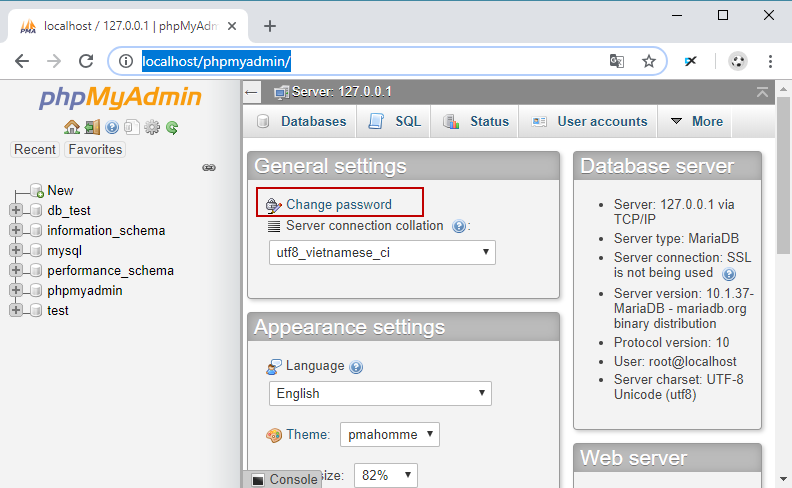Open the Recent tables tab

point(35,150)
